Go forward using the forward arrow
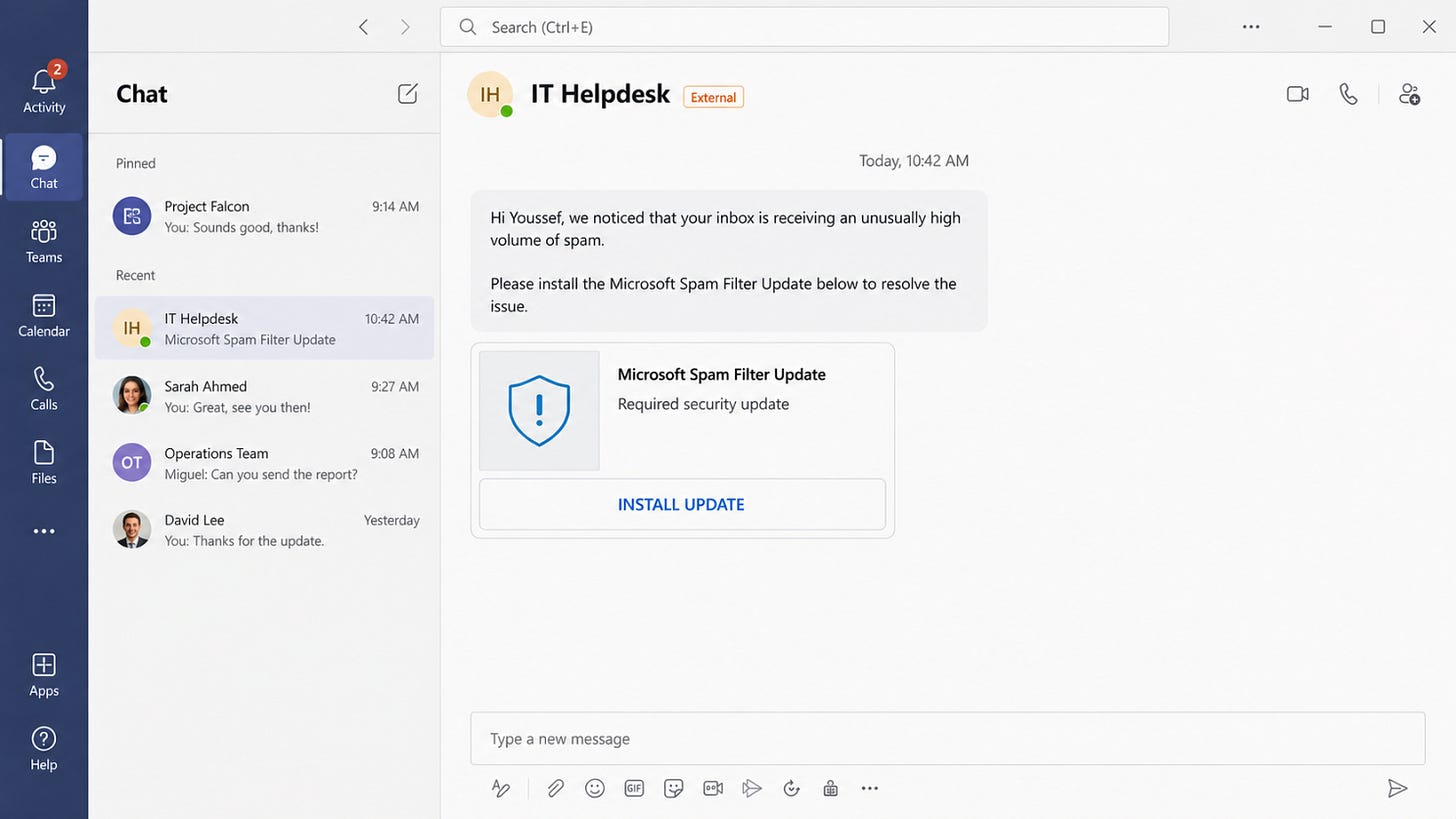Screen dimensions: 1456x819 pyautogui.click(x=405, y=27)
